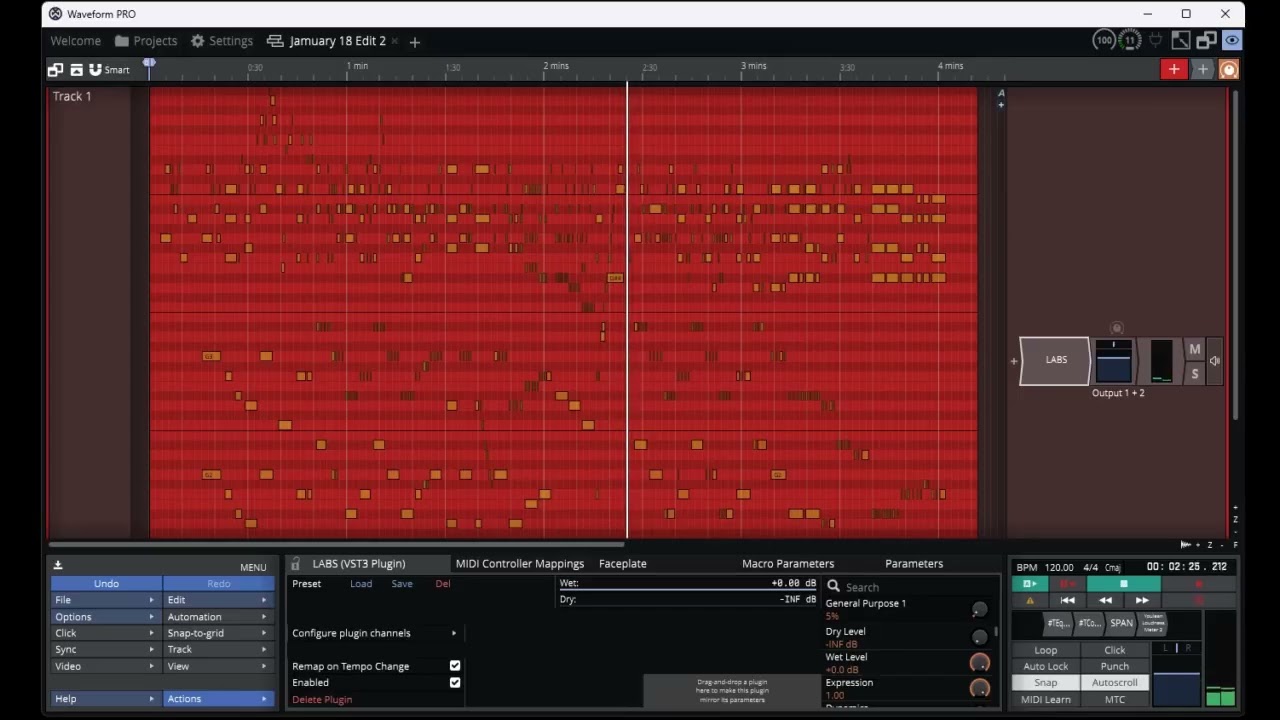Click the Wet +0.00 dB slider

coord(688,583)
